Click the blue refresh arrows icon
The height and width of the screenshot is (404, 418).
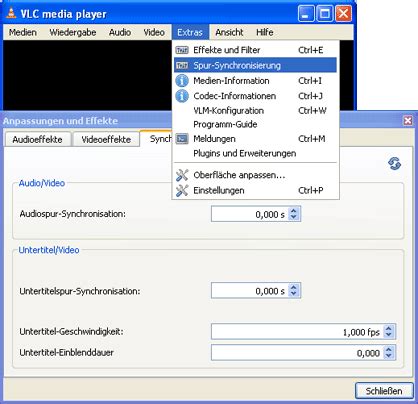click(x=394, y=164)
